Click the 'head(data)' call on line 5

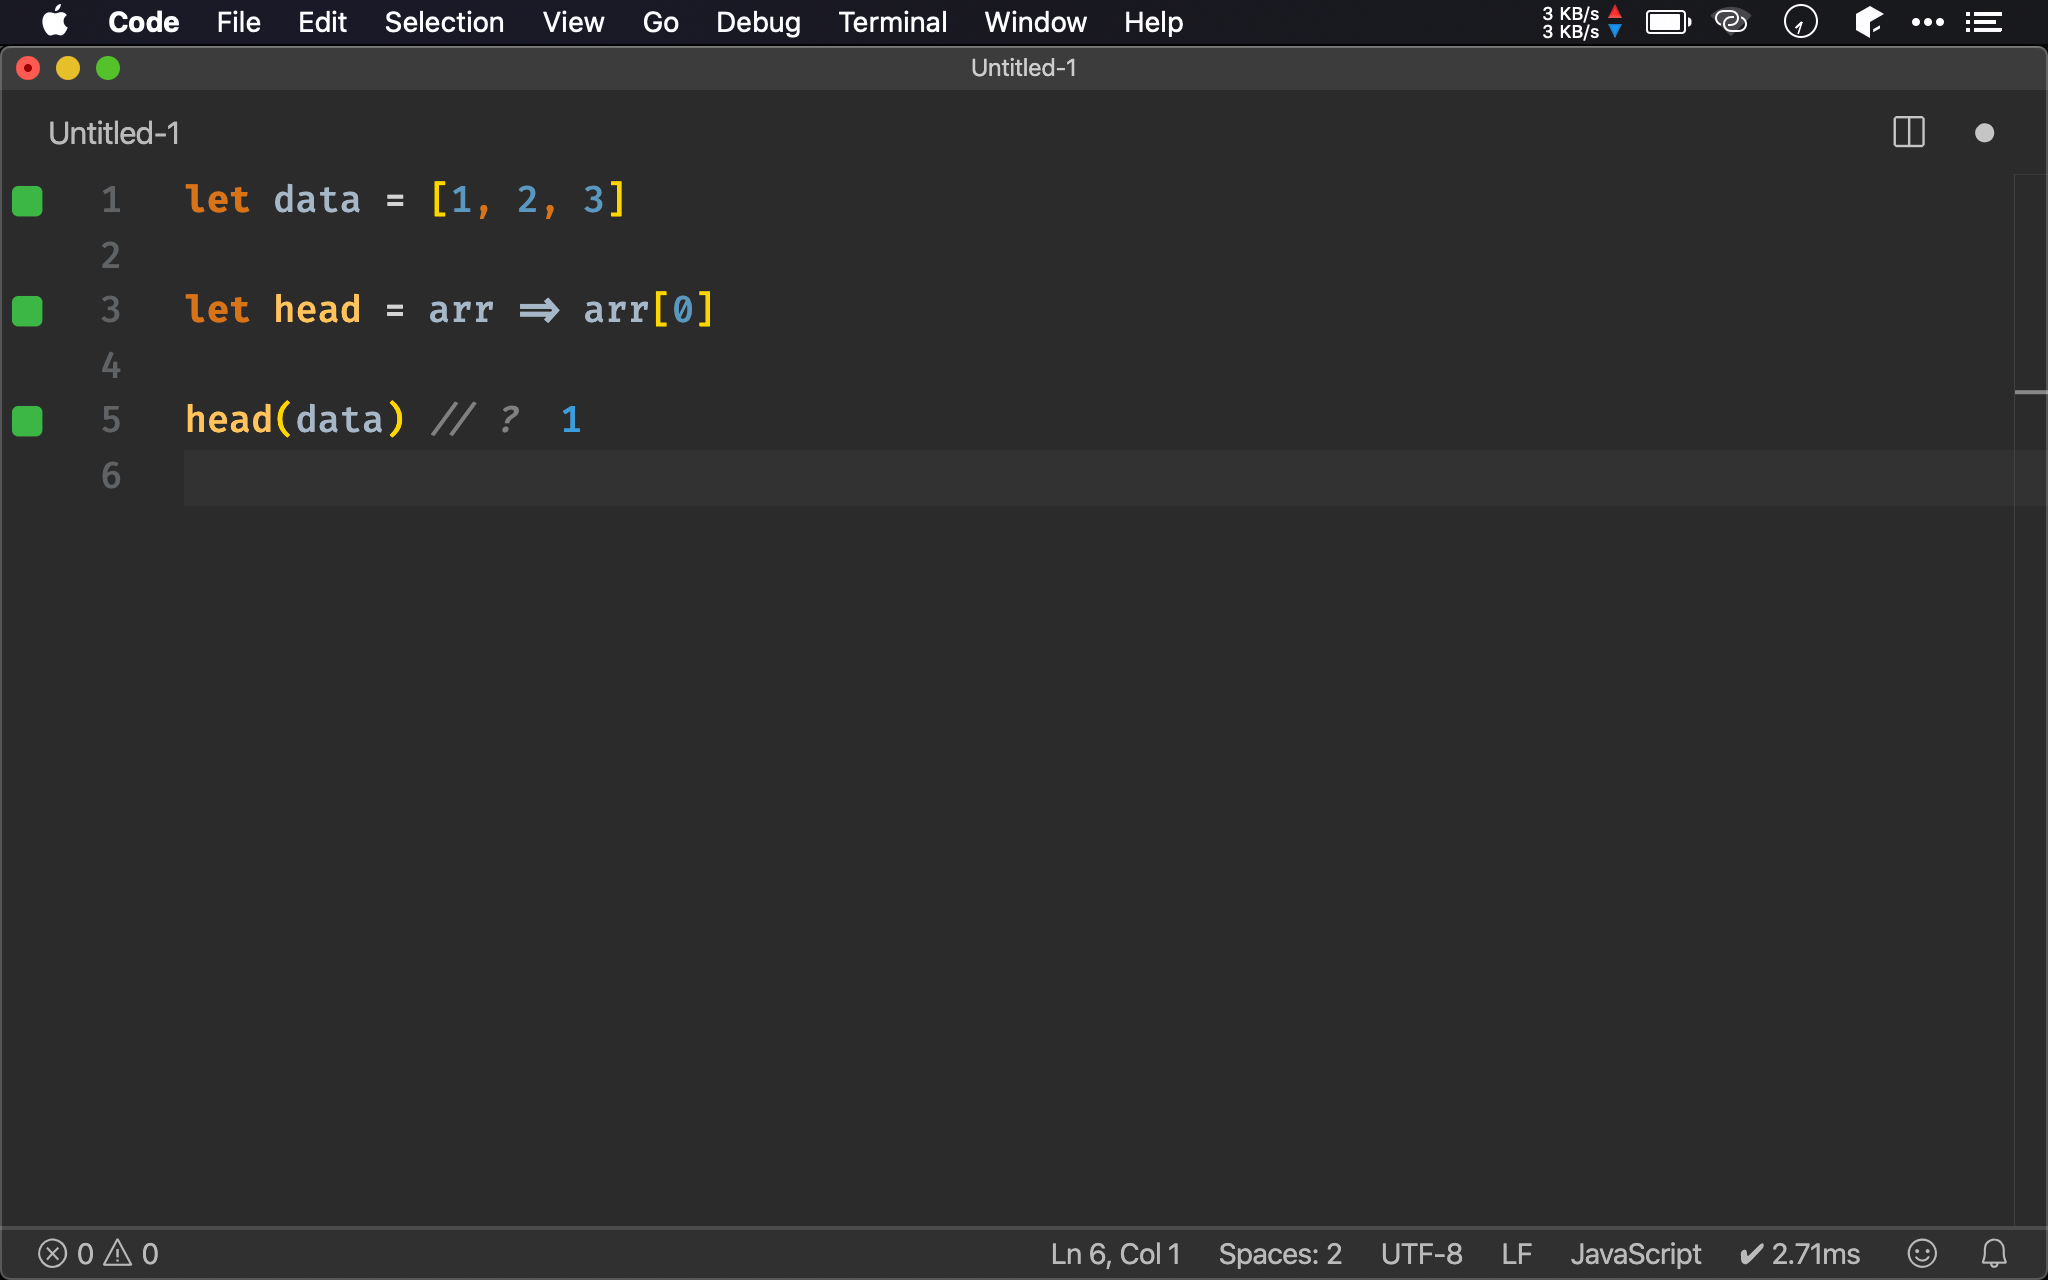click(x=295, y=420)
